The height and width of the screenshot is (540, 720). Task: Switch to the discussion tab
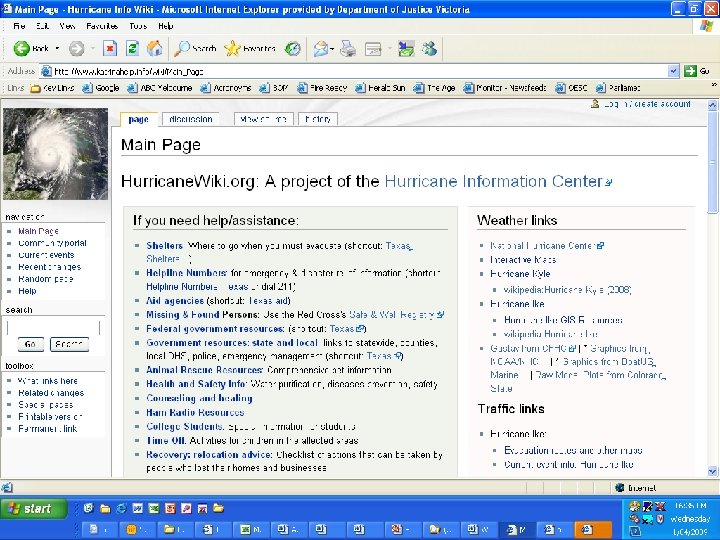click(x=190, y=119)
